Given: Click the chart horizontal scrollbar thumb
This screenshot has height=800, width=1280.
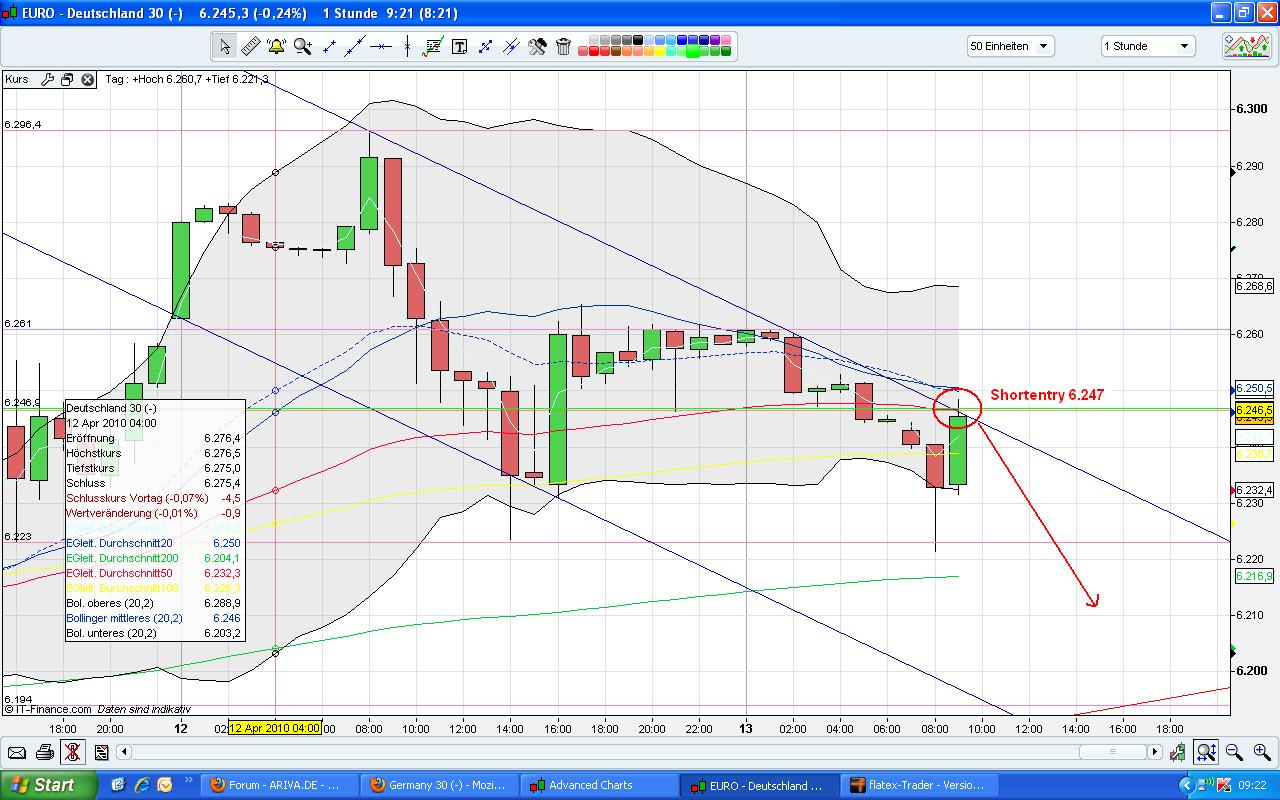Looking at the screenshot, I should coord(1112,752).
